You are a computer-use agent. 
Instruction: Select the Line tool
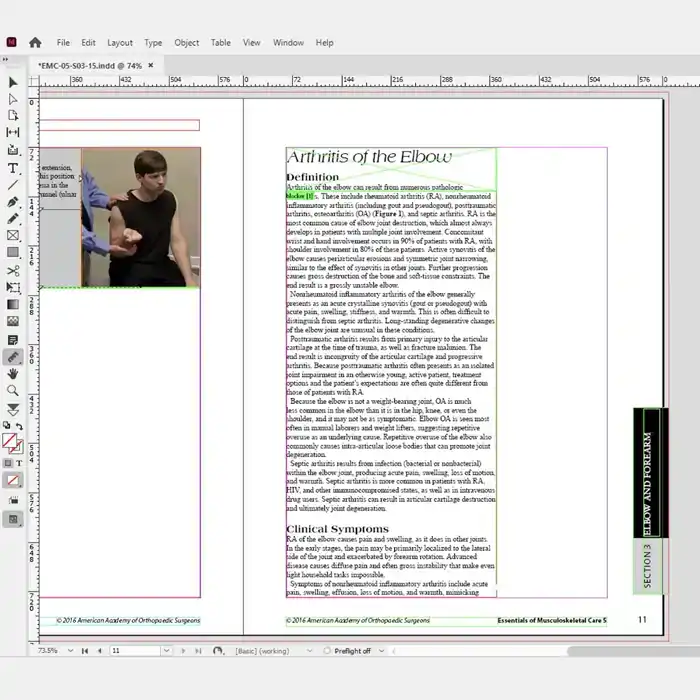coord(13,185)
